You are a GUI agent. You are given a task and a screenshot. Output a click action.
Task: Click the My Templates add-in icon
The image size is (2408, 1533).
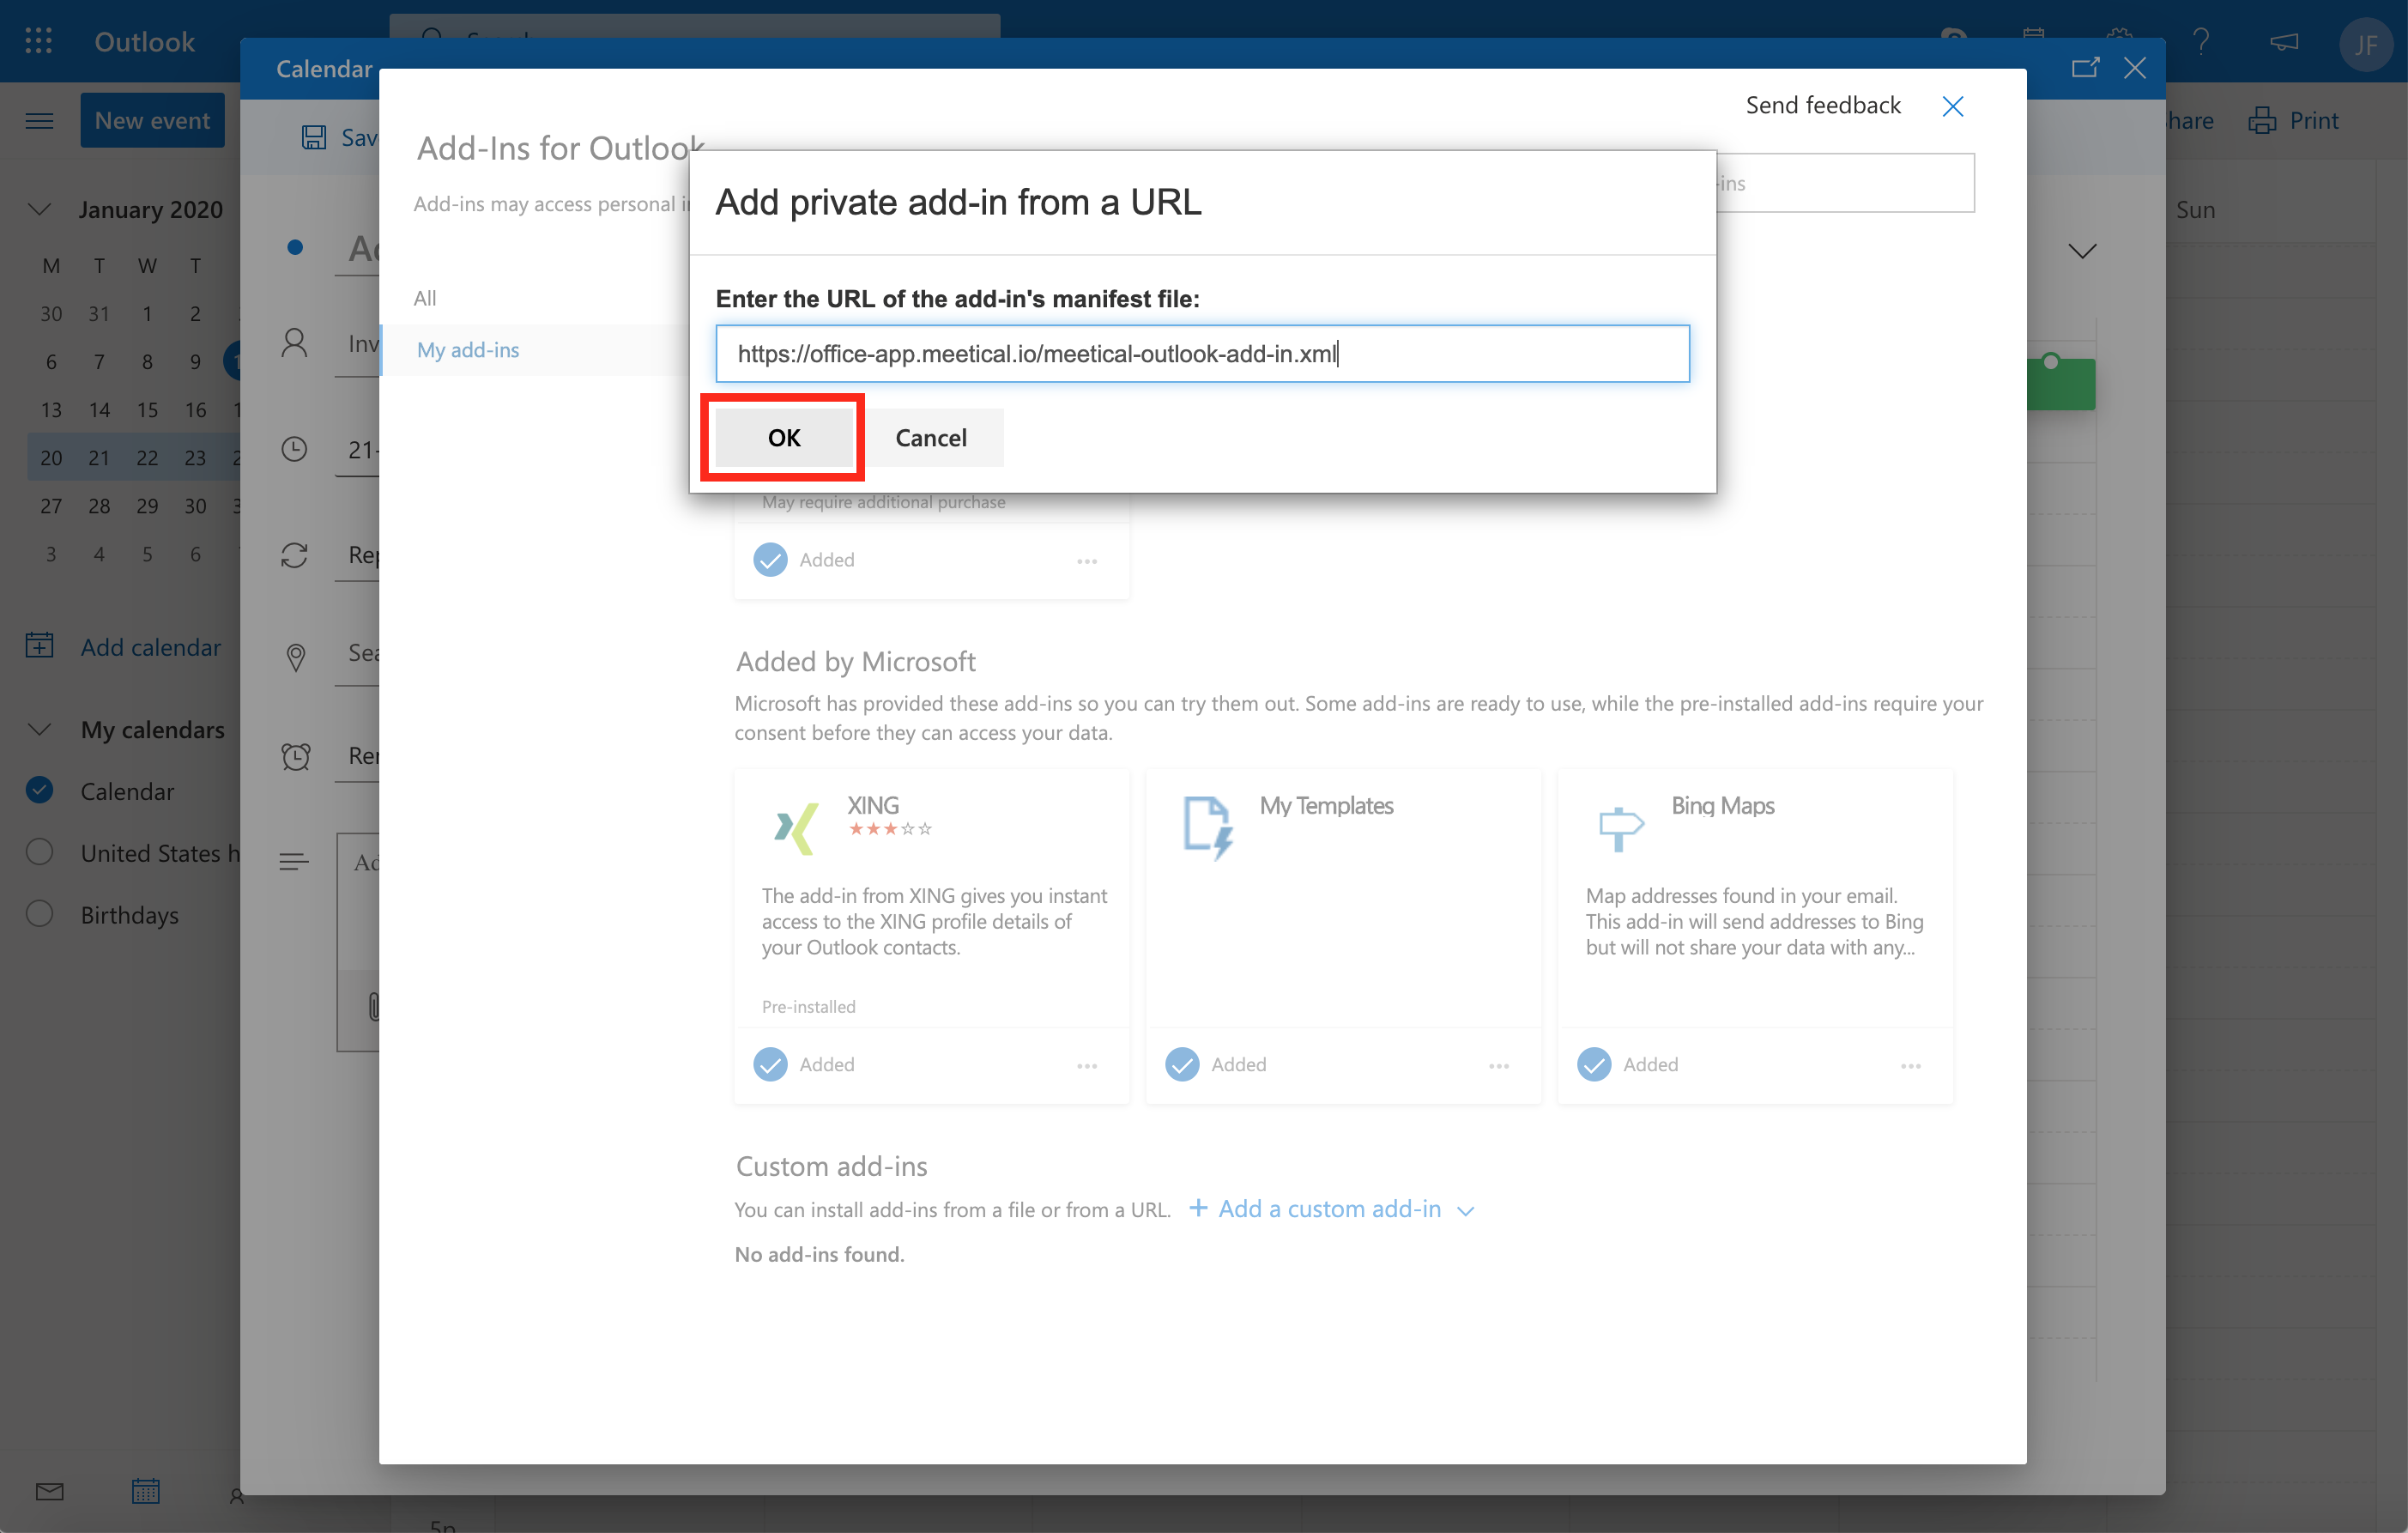[1208, 828]
